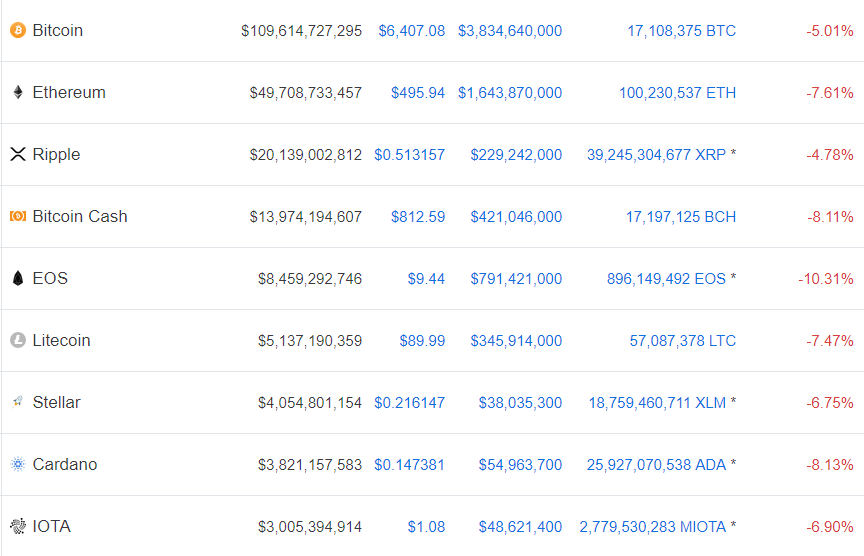This screenshot has width=864, height=556.
Task: Click Litecoin volume $345,914,000
Action: click(516, 341)
